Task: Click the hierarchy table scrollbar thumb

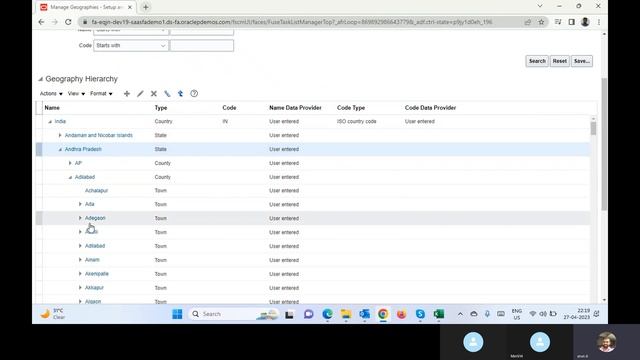Action: tap(593, 129)
